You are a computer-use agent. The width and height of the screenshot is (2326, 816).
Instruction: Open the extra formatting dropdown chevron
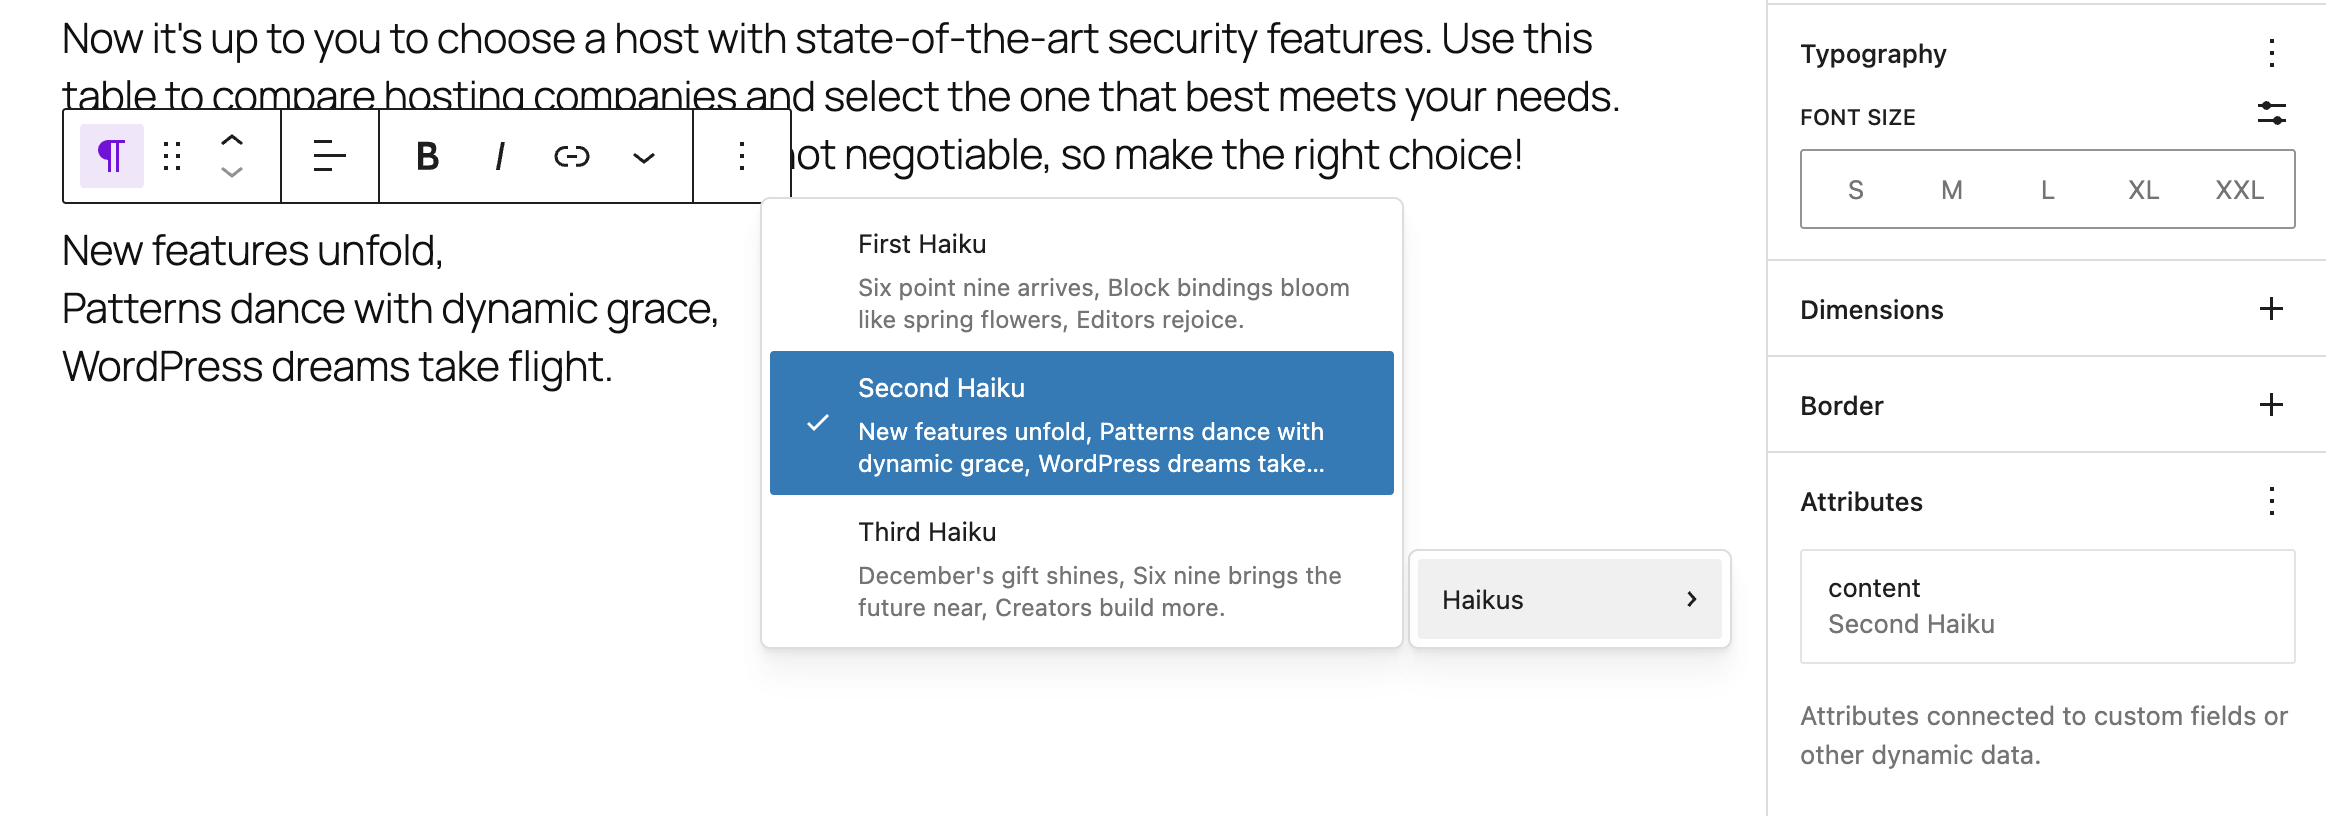[645, 156]
